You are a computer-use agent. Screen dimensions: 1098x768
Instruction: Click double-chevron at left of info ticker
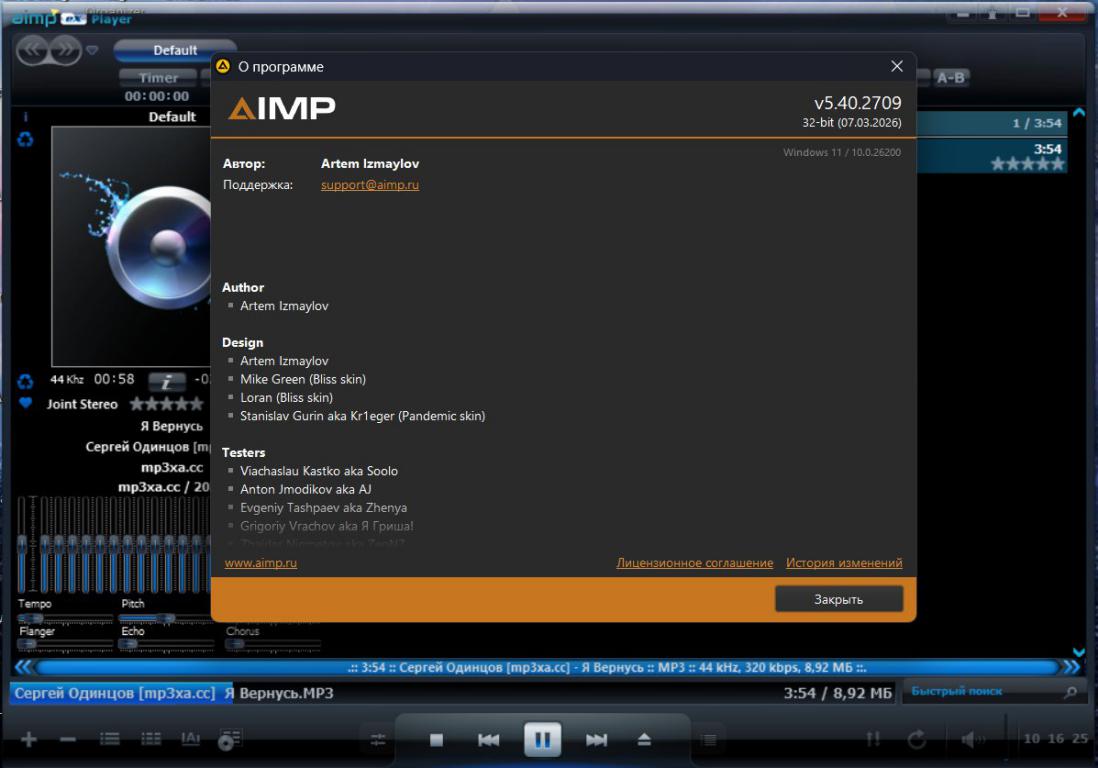coord(23,667)
